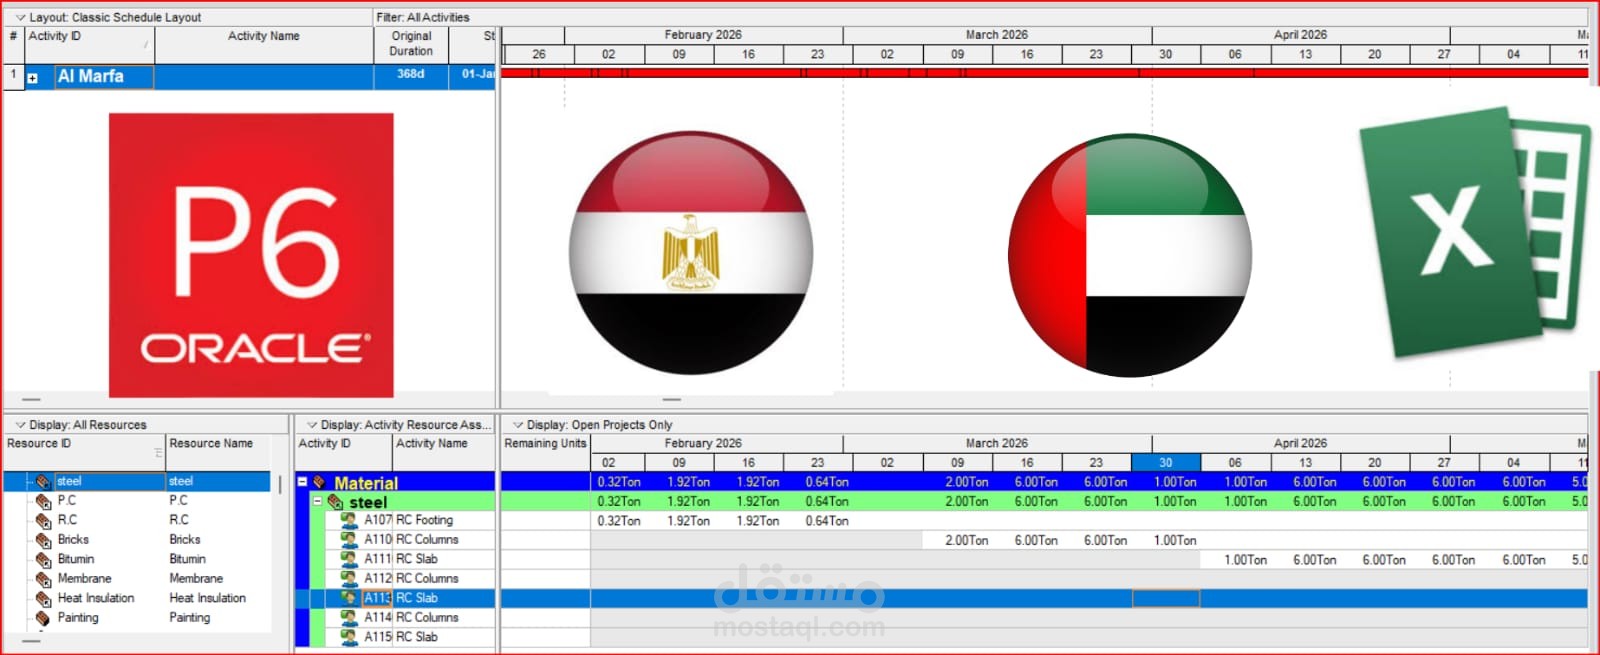Click March 2026 month header in resource spreadsheet
The width and height of the screenshot is (1600, 655).
point(997,443)
